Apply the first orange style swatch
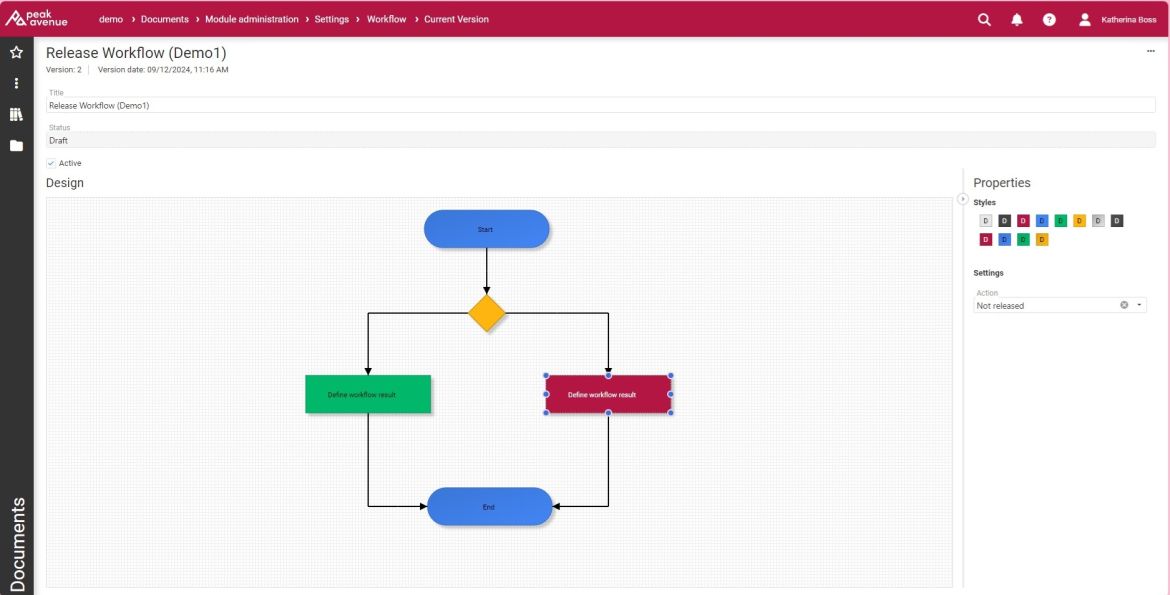The height and width of the screenshot is (595, 1170). tap(1079, 221)
